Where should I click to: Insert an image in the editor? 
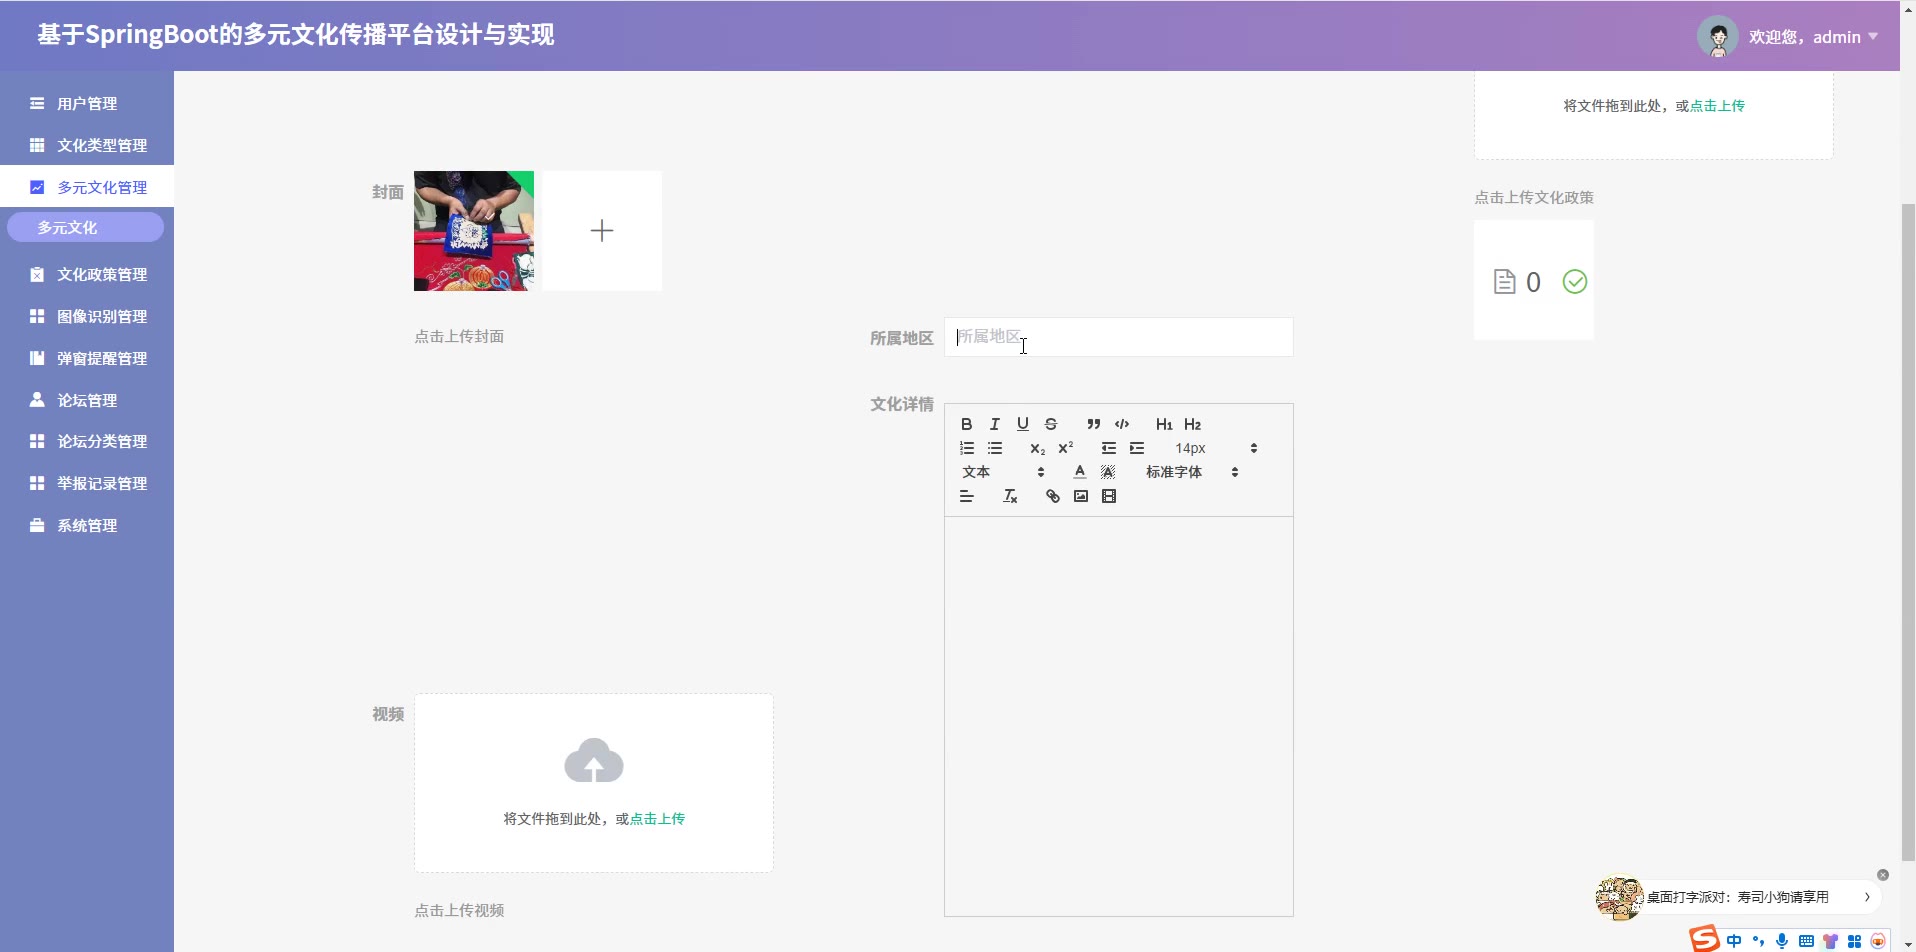[1080, 496]
